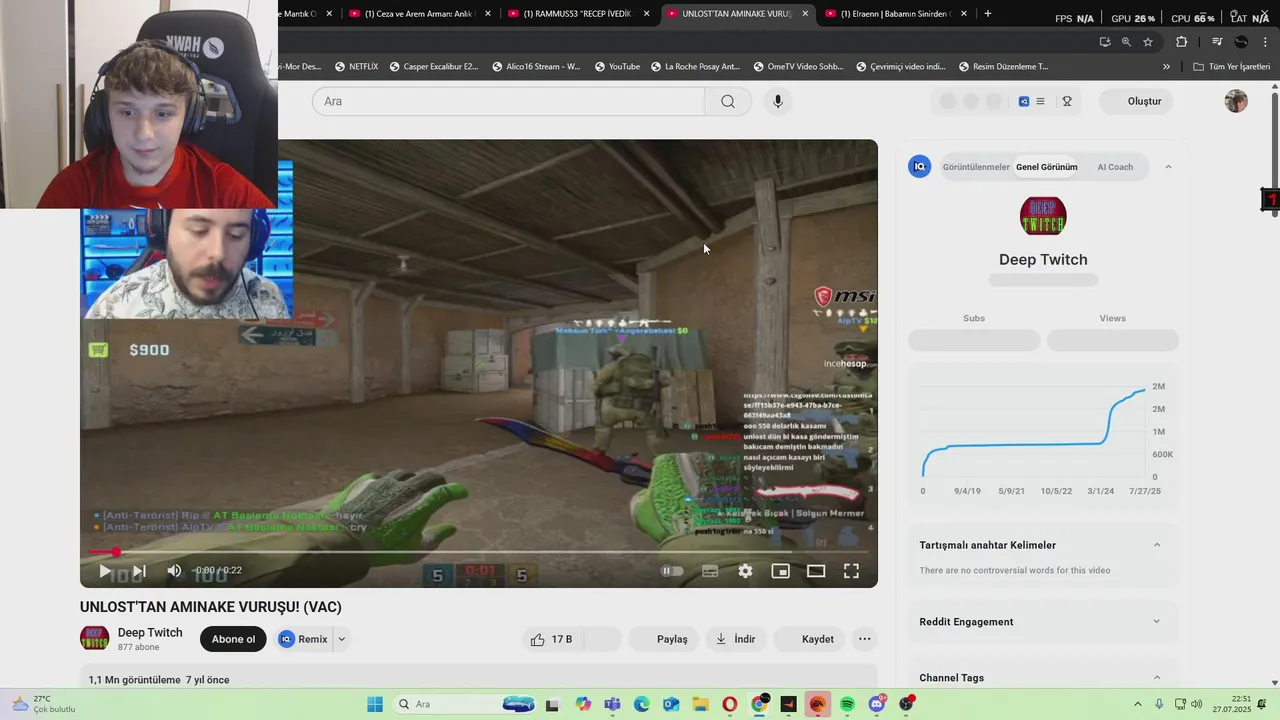The width and height of the screenshot is (1280, 720).
Task: Toggle the autoplay switch in player
Action: [x=672, y=571]
